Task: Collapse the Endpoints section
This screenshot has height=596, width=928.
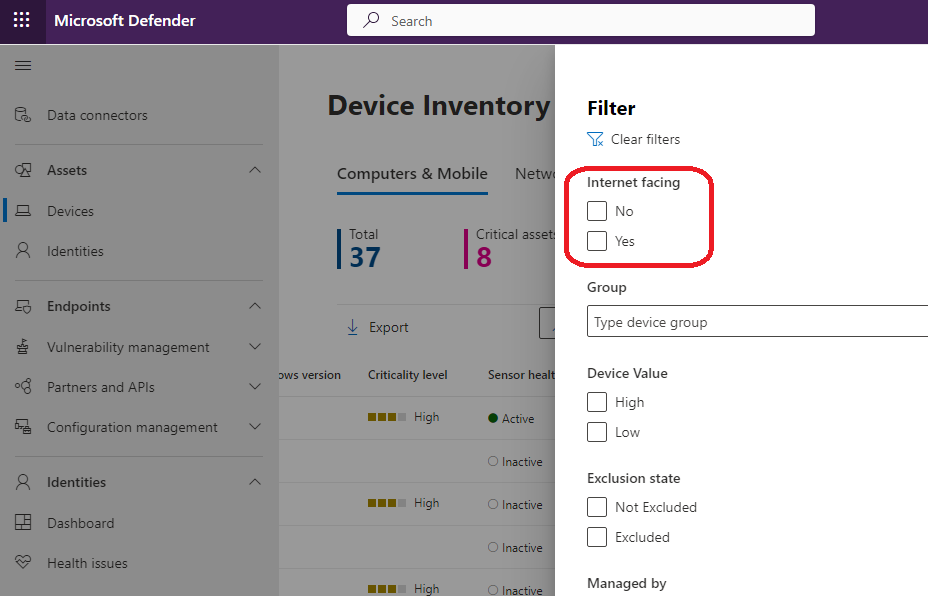Action: pos(257,306)
